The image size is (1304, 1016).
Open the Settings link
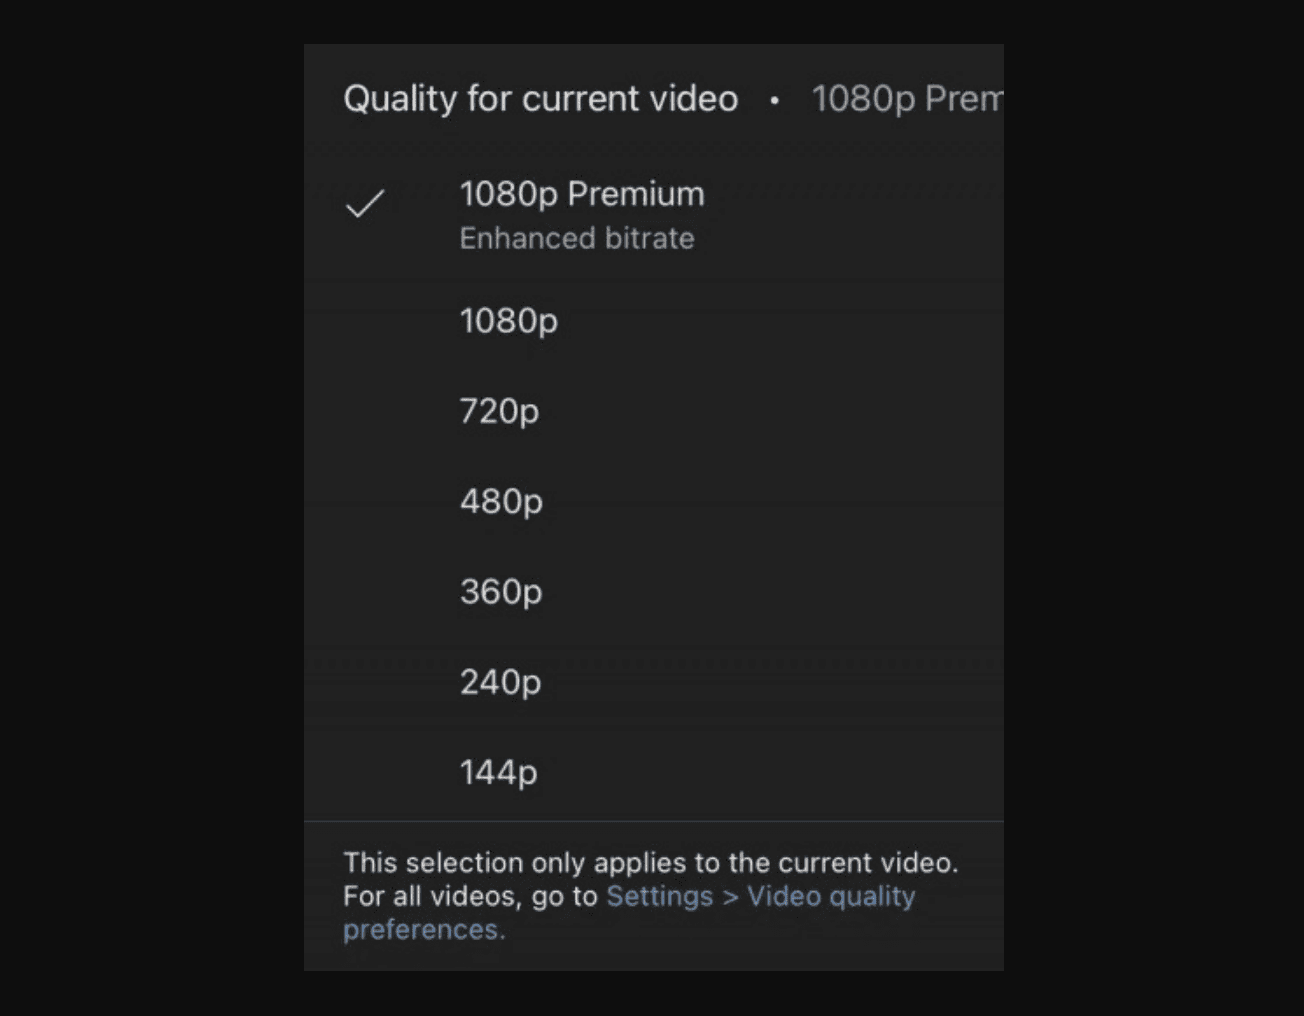click(659, 896)
